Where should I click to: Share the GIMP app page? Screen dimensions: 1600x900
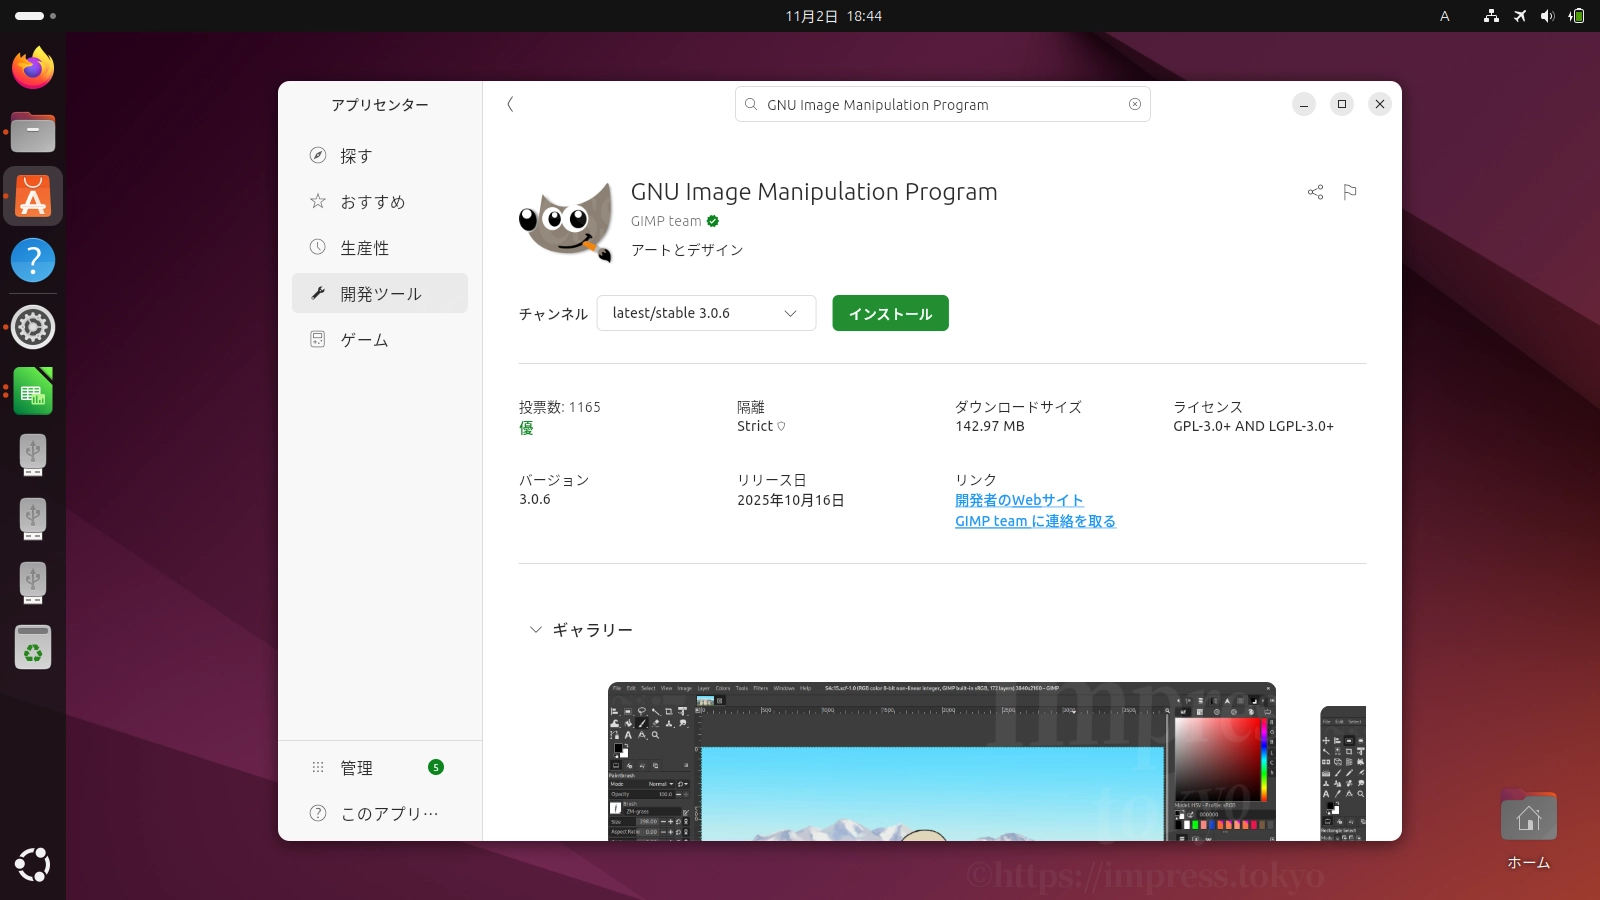click(x=1315, y=192)
